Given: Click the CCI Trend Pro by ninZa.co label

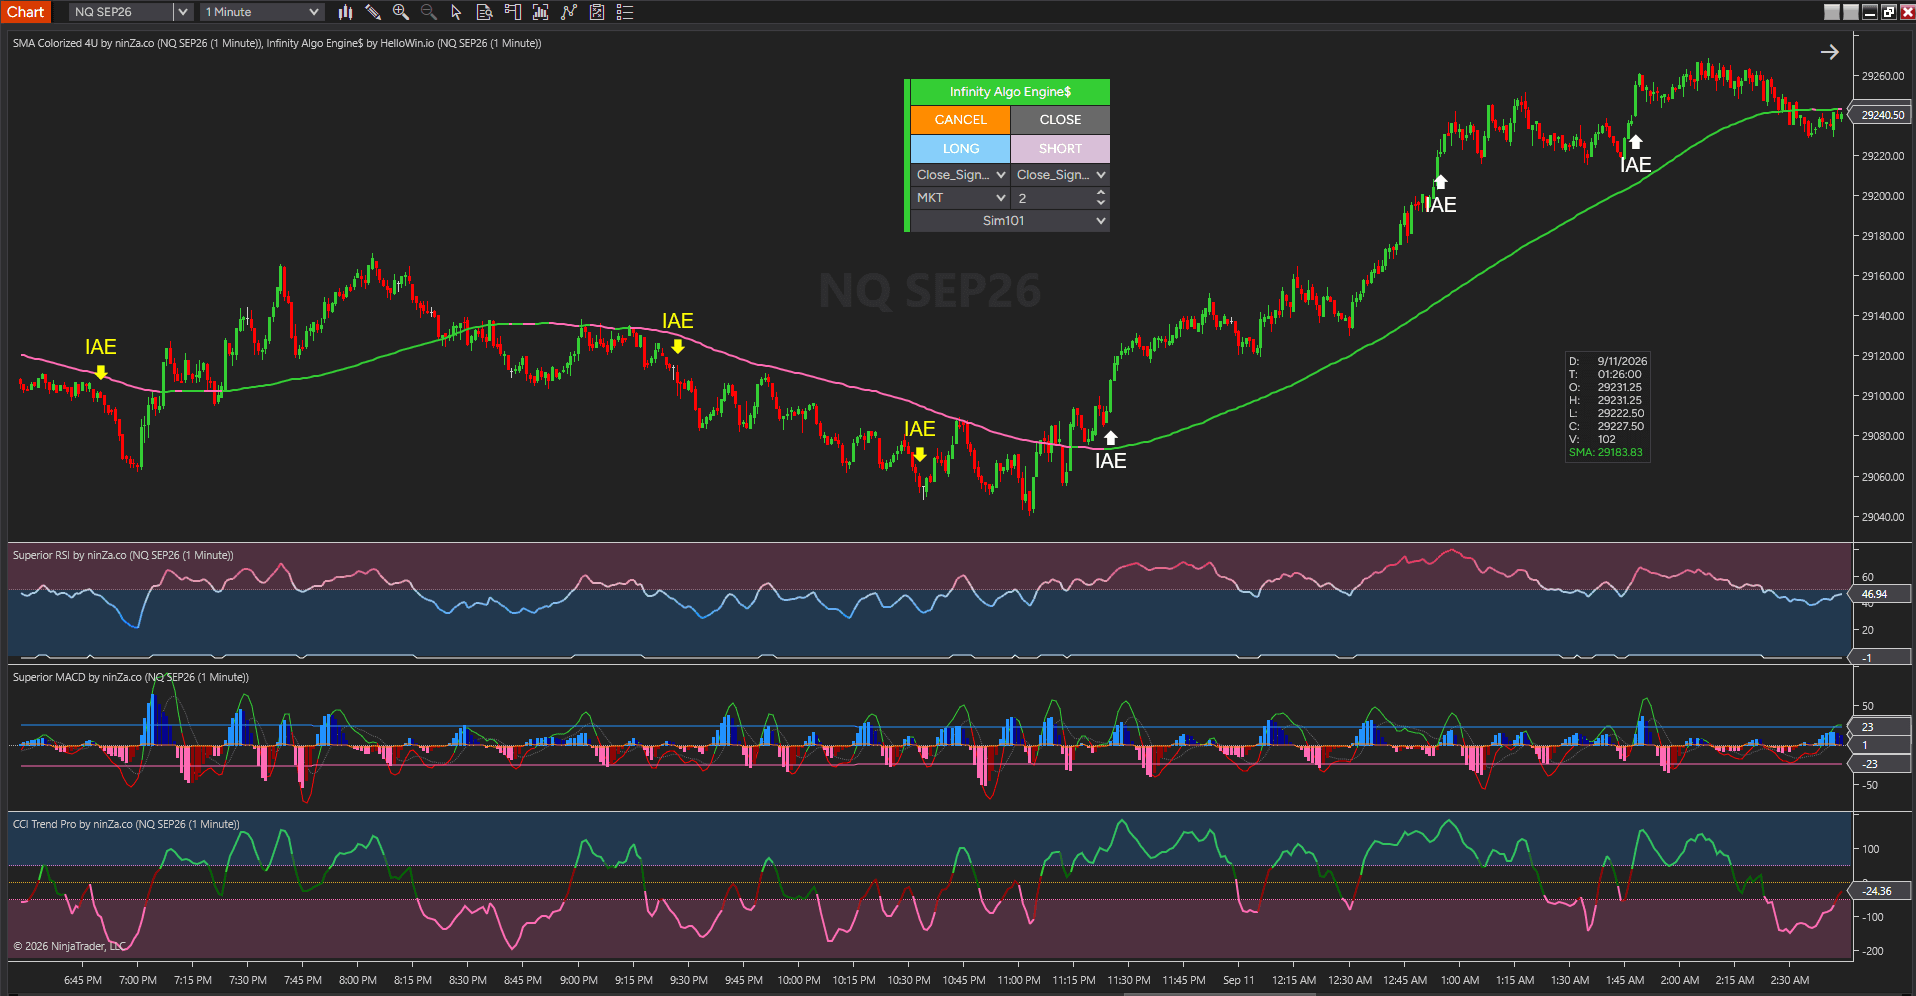Looking at the screenshot, I should (x=126, y=825).
